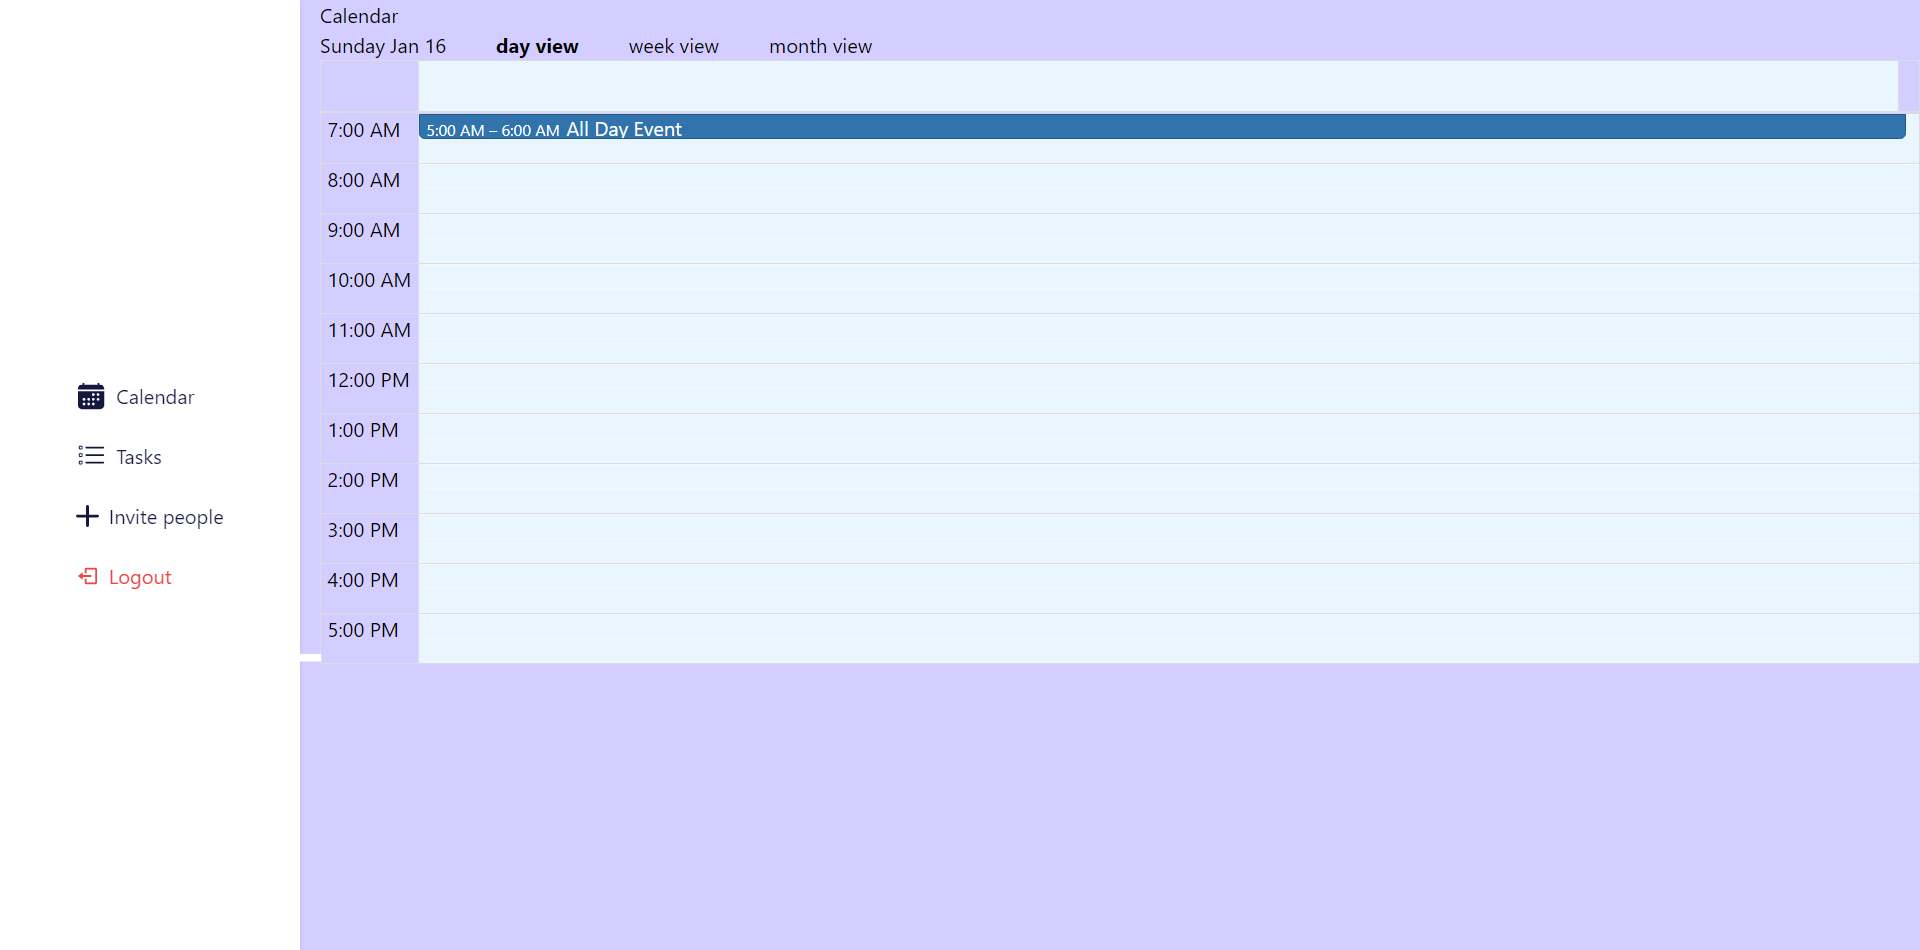This screenshot has width=1920, height=950.
Task: Click the Calendar icon in the sidebar
Action: point(91,397)
